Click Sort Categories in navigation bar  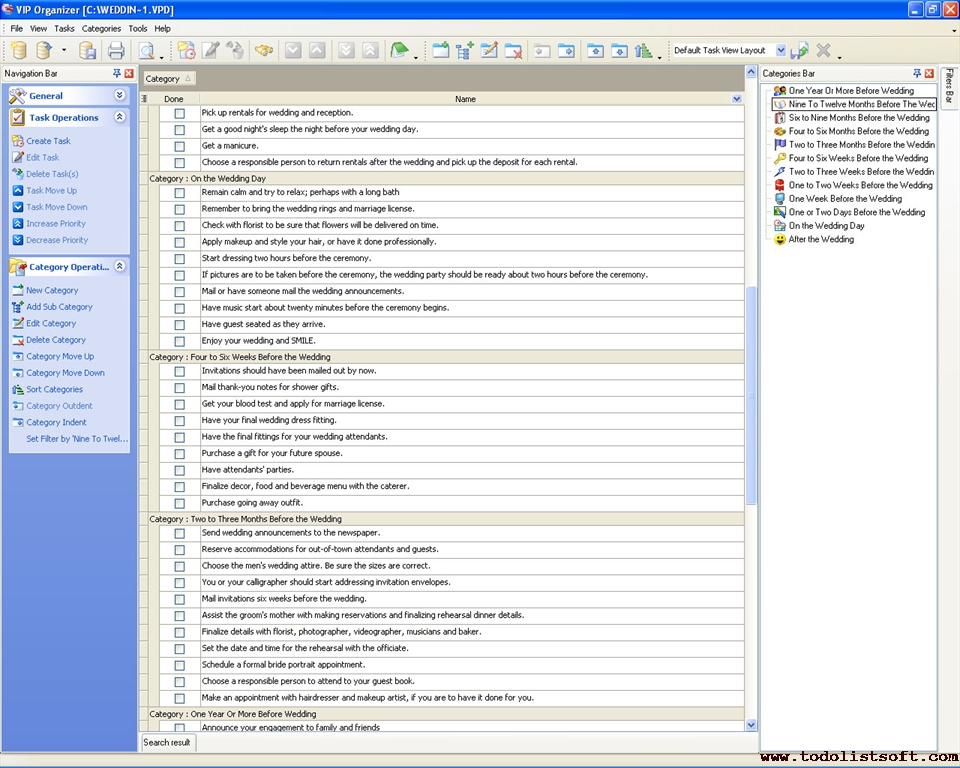[x=54, y=389]
